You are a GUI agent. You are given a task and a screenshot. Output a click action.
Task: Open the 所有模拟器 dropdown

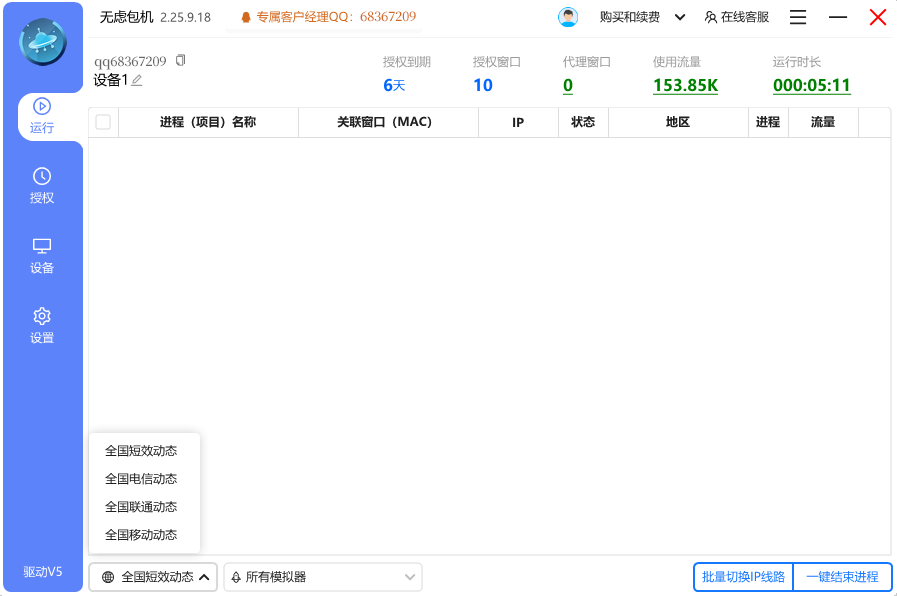tap(322, 577)
